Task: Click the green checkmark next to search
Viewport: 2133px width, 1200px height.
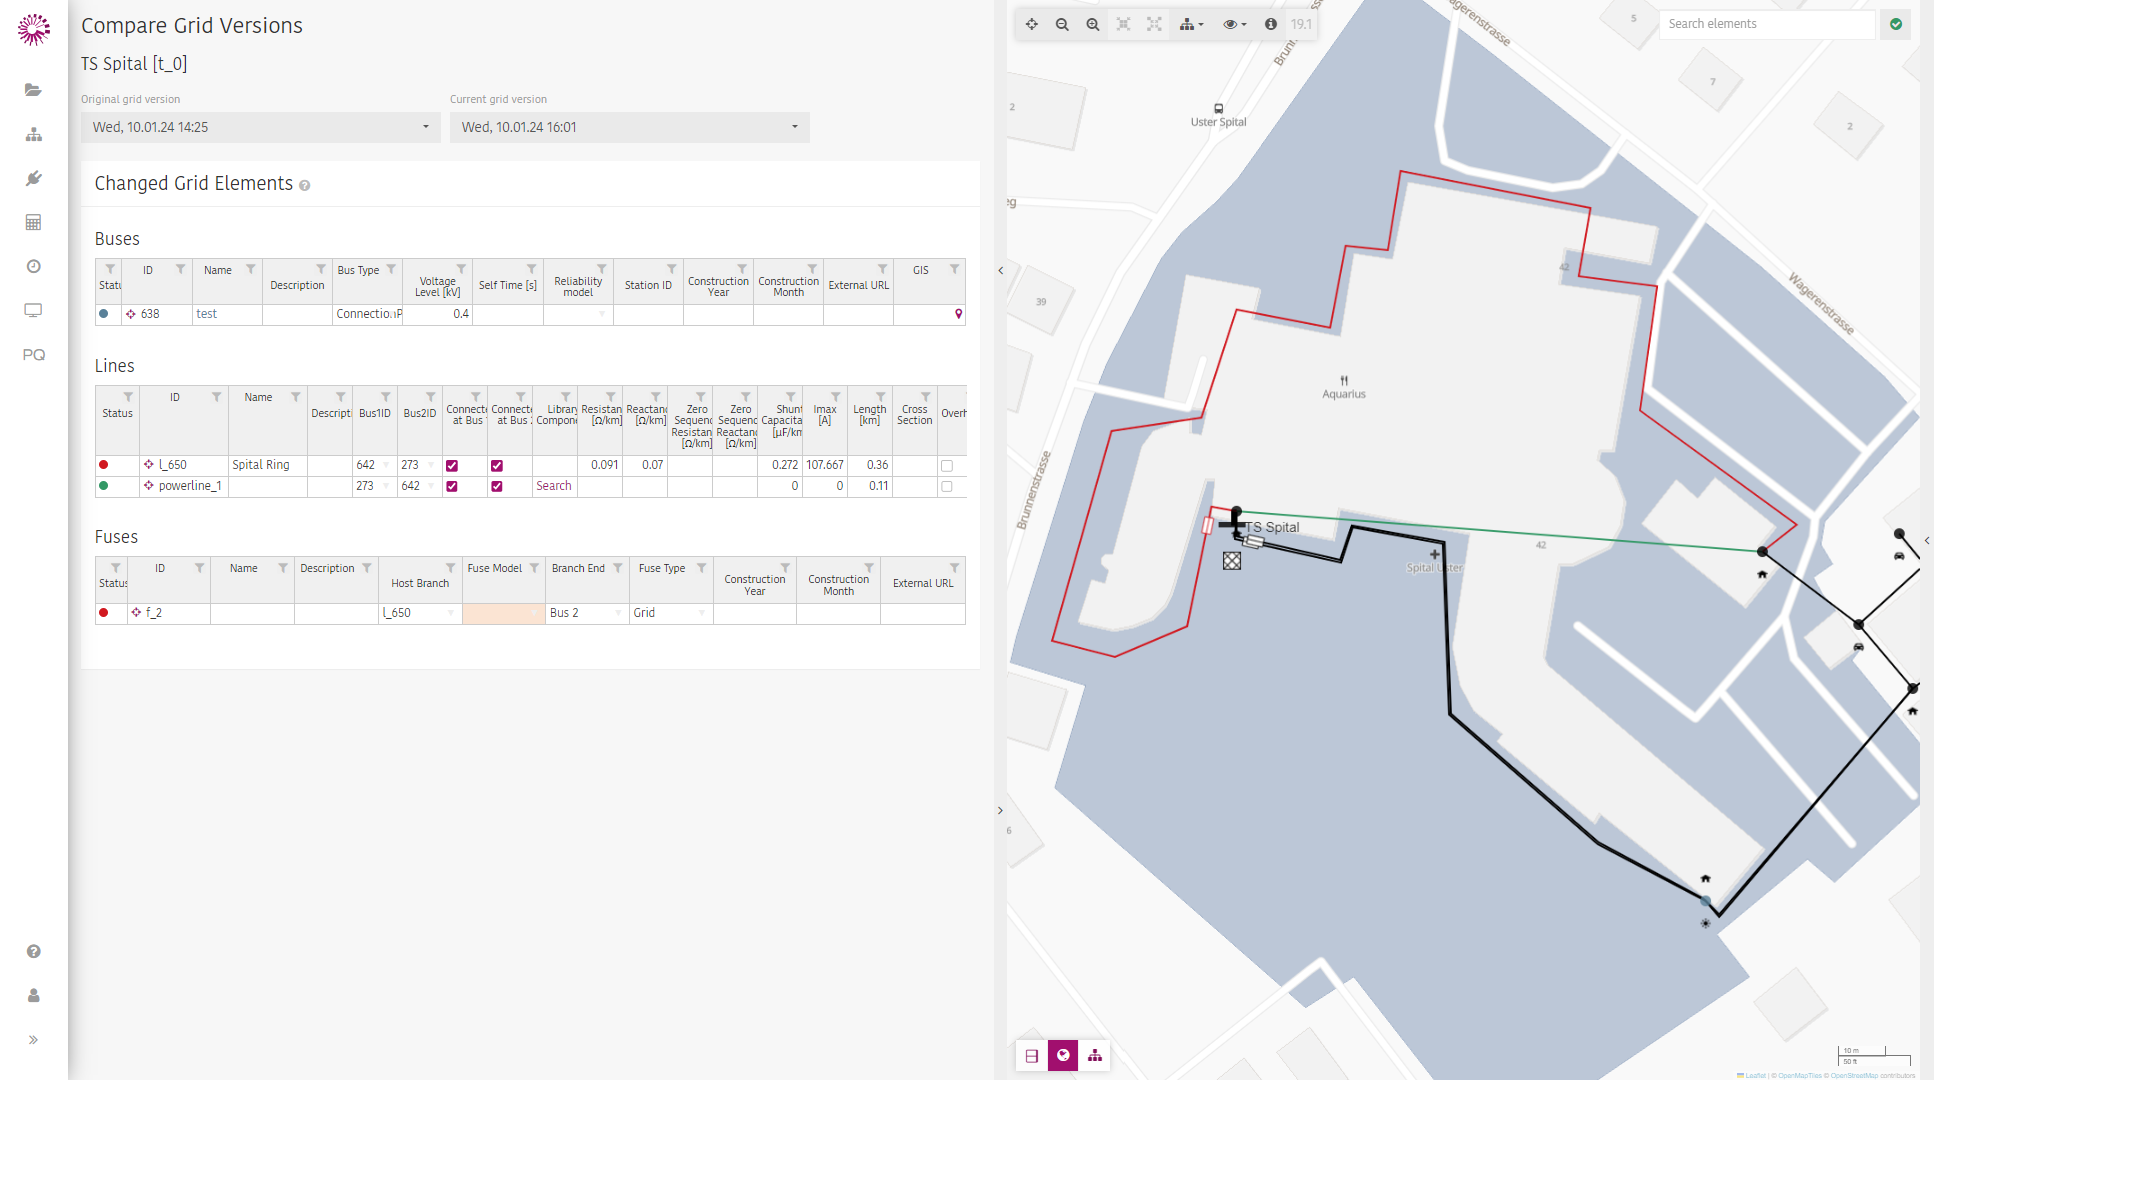Action: click(1895, 24)
